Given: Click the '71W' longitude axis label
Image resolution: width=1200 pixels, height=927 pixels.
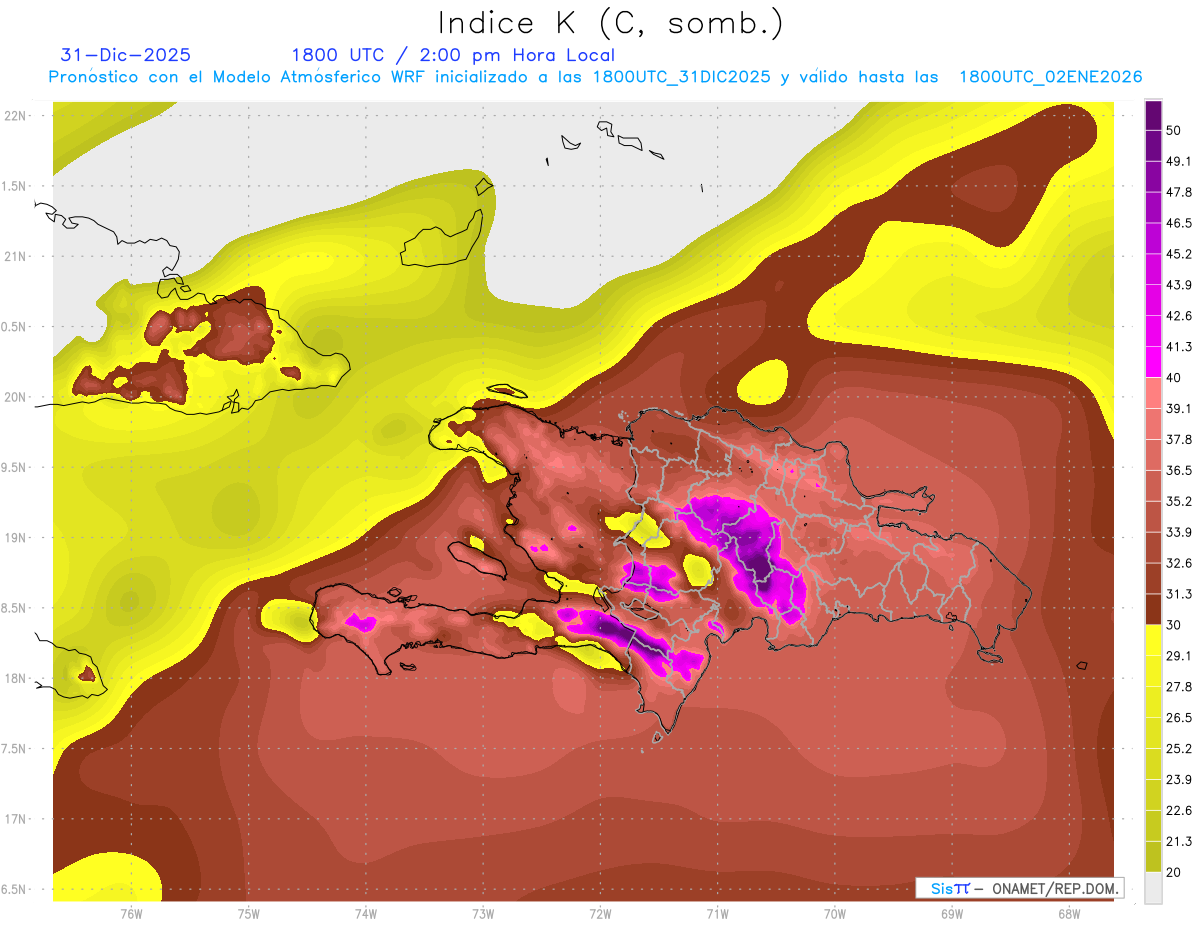Looking at the screenshot, I should coord(717,913).
